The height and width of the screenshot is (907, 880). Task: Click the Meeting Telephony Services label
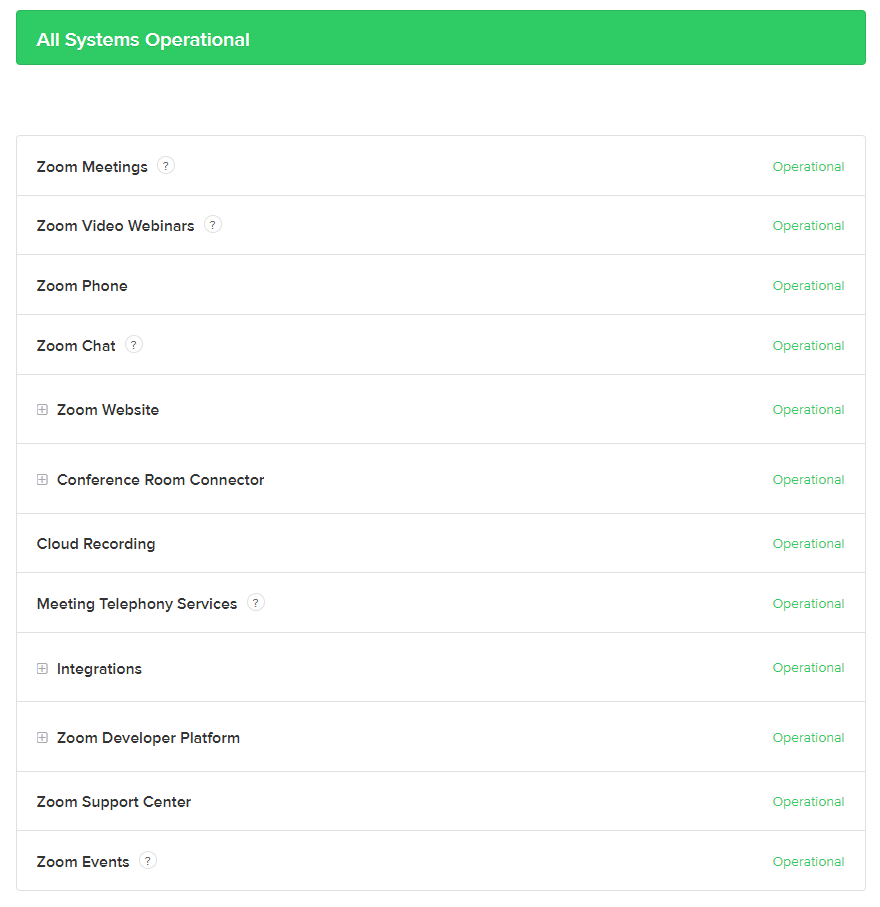click(137, 604)
